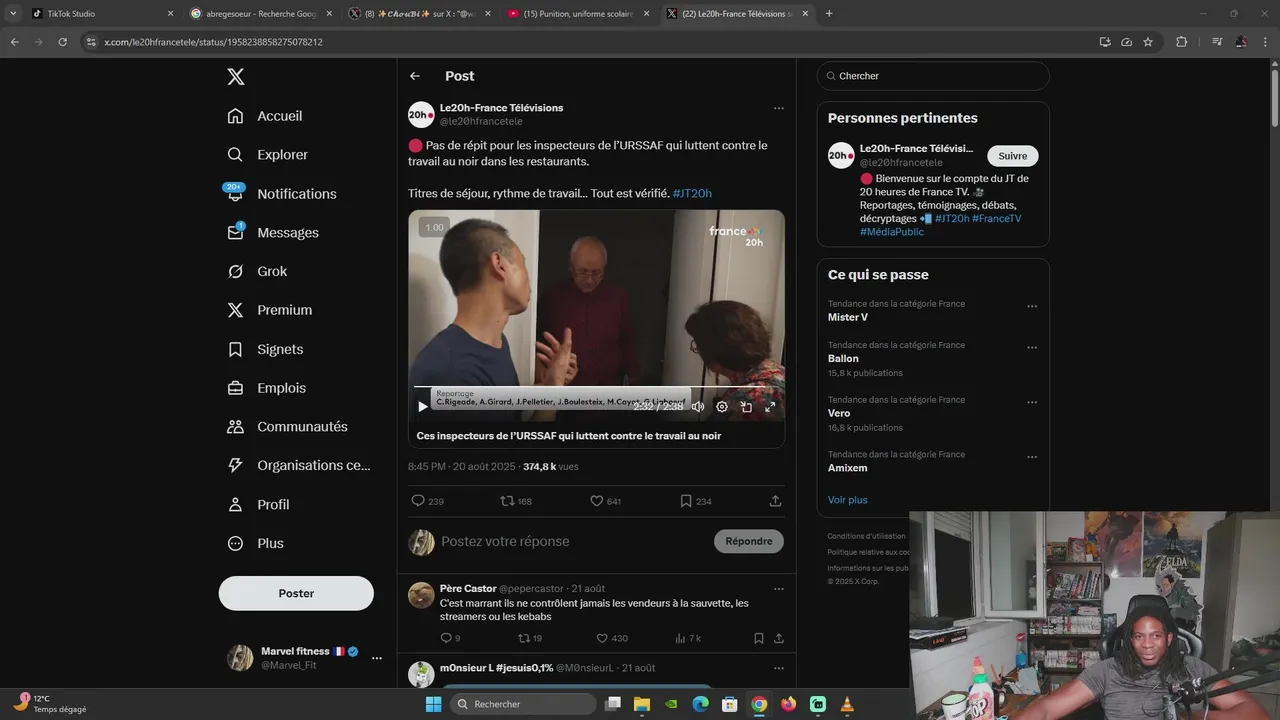
Task: Reply to the Le20h post (239)
Action: [427, 501]
